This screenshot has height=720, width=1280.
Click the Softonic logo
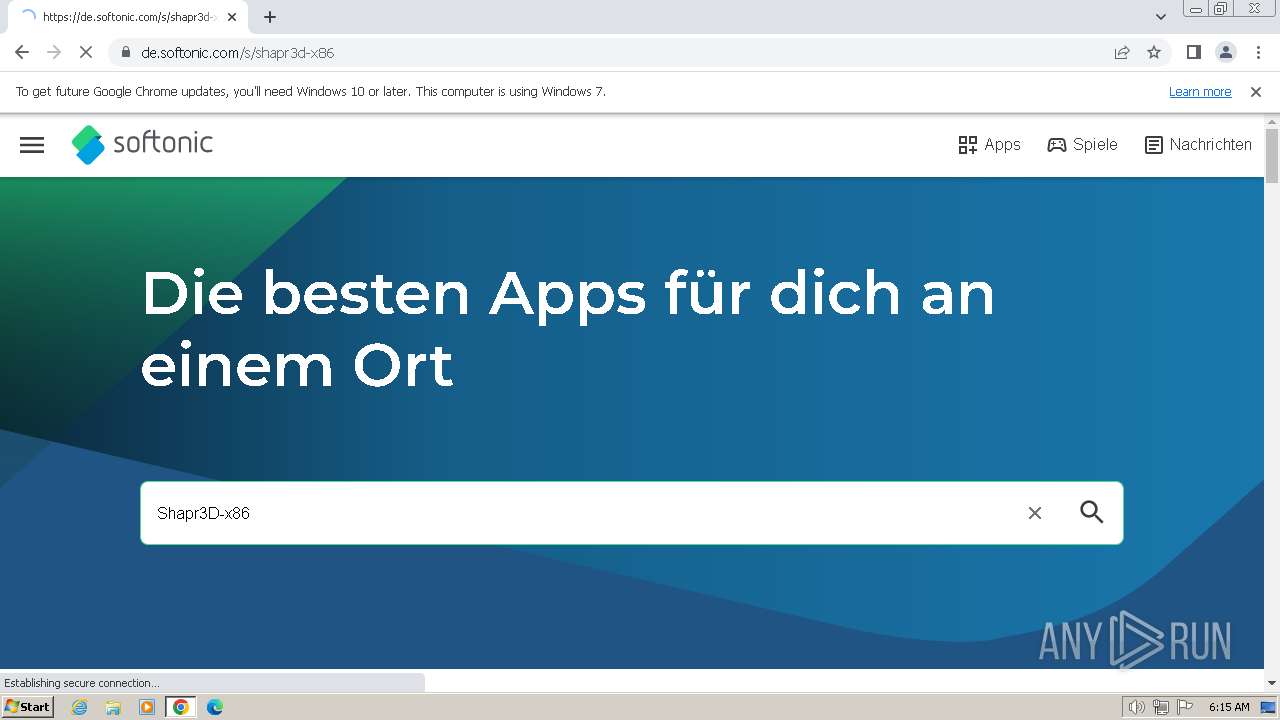(x=142, y=144)
